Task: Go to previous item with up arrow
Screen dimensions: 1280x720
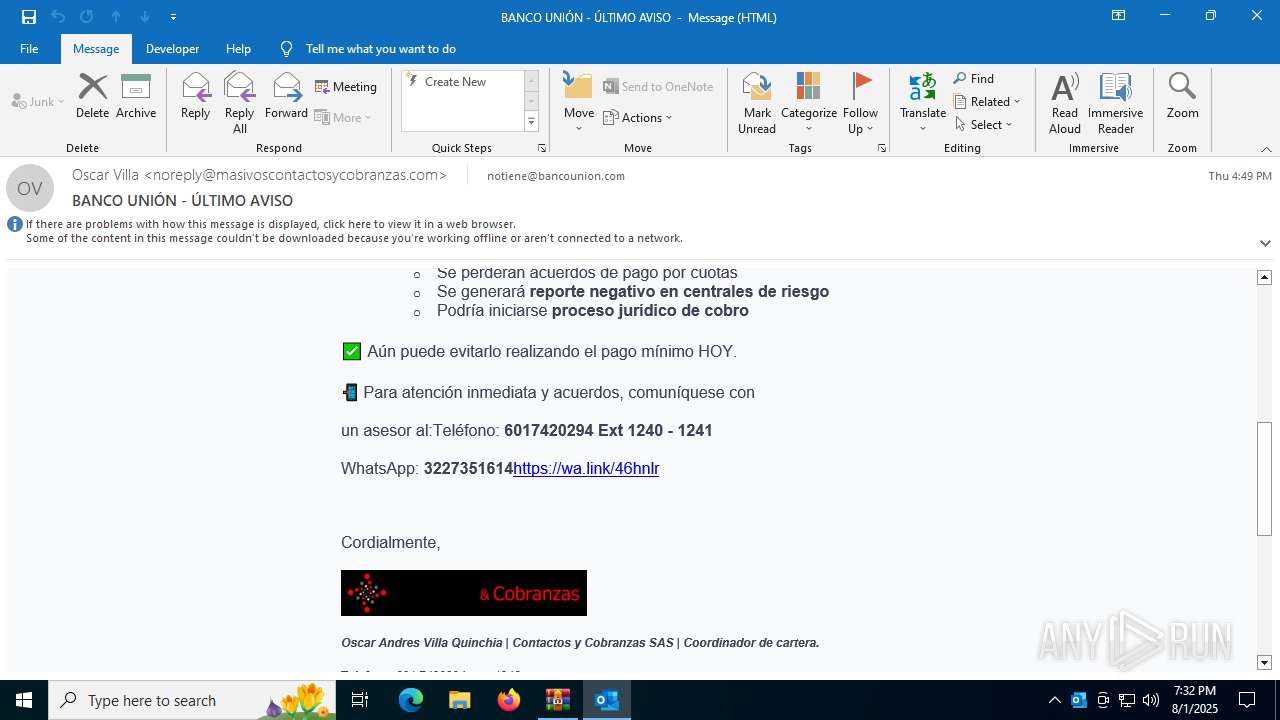Action: click(x=116, y=17)
